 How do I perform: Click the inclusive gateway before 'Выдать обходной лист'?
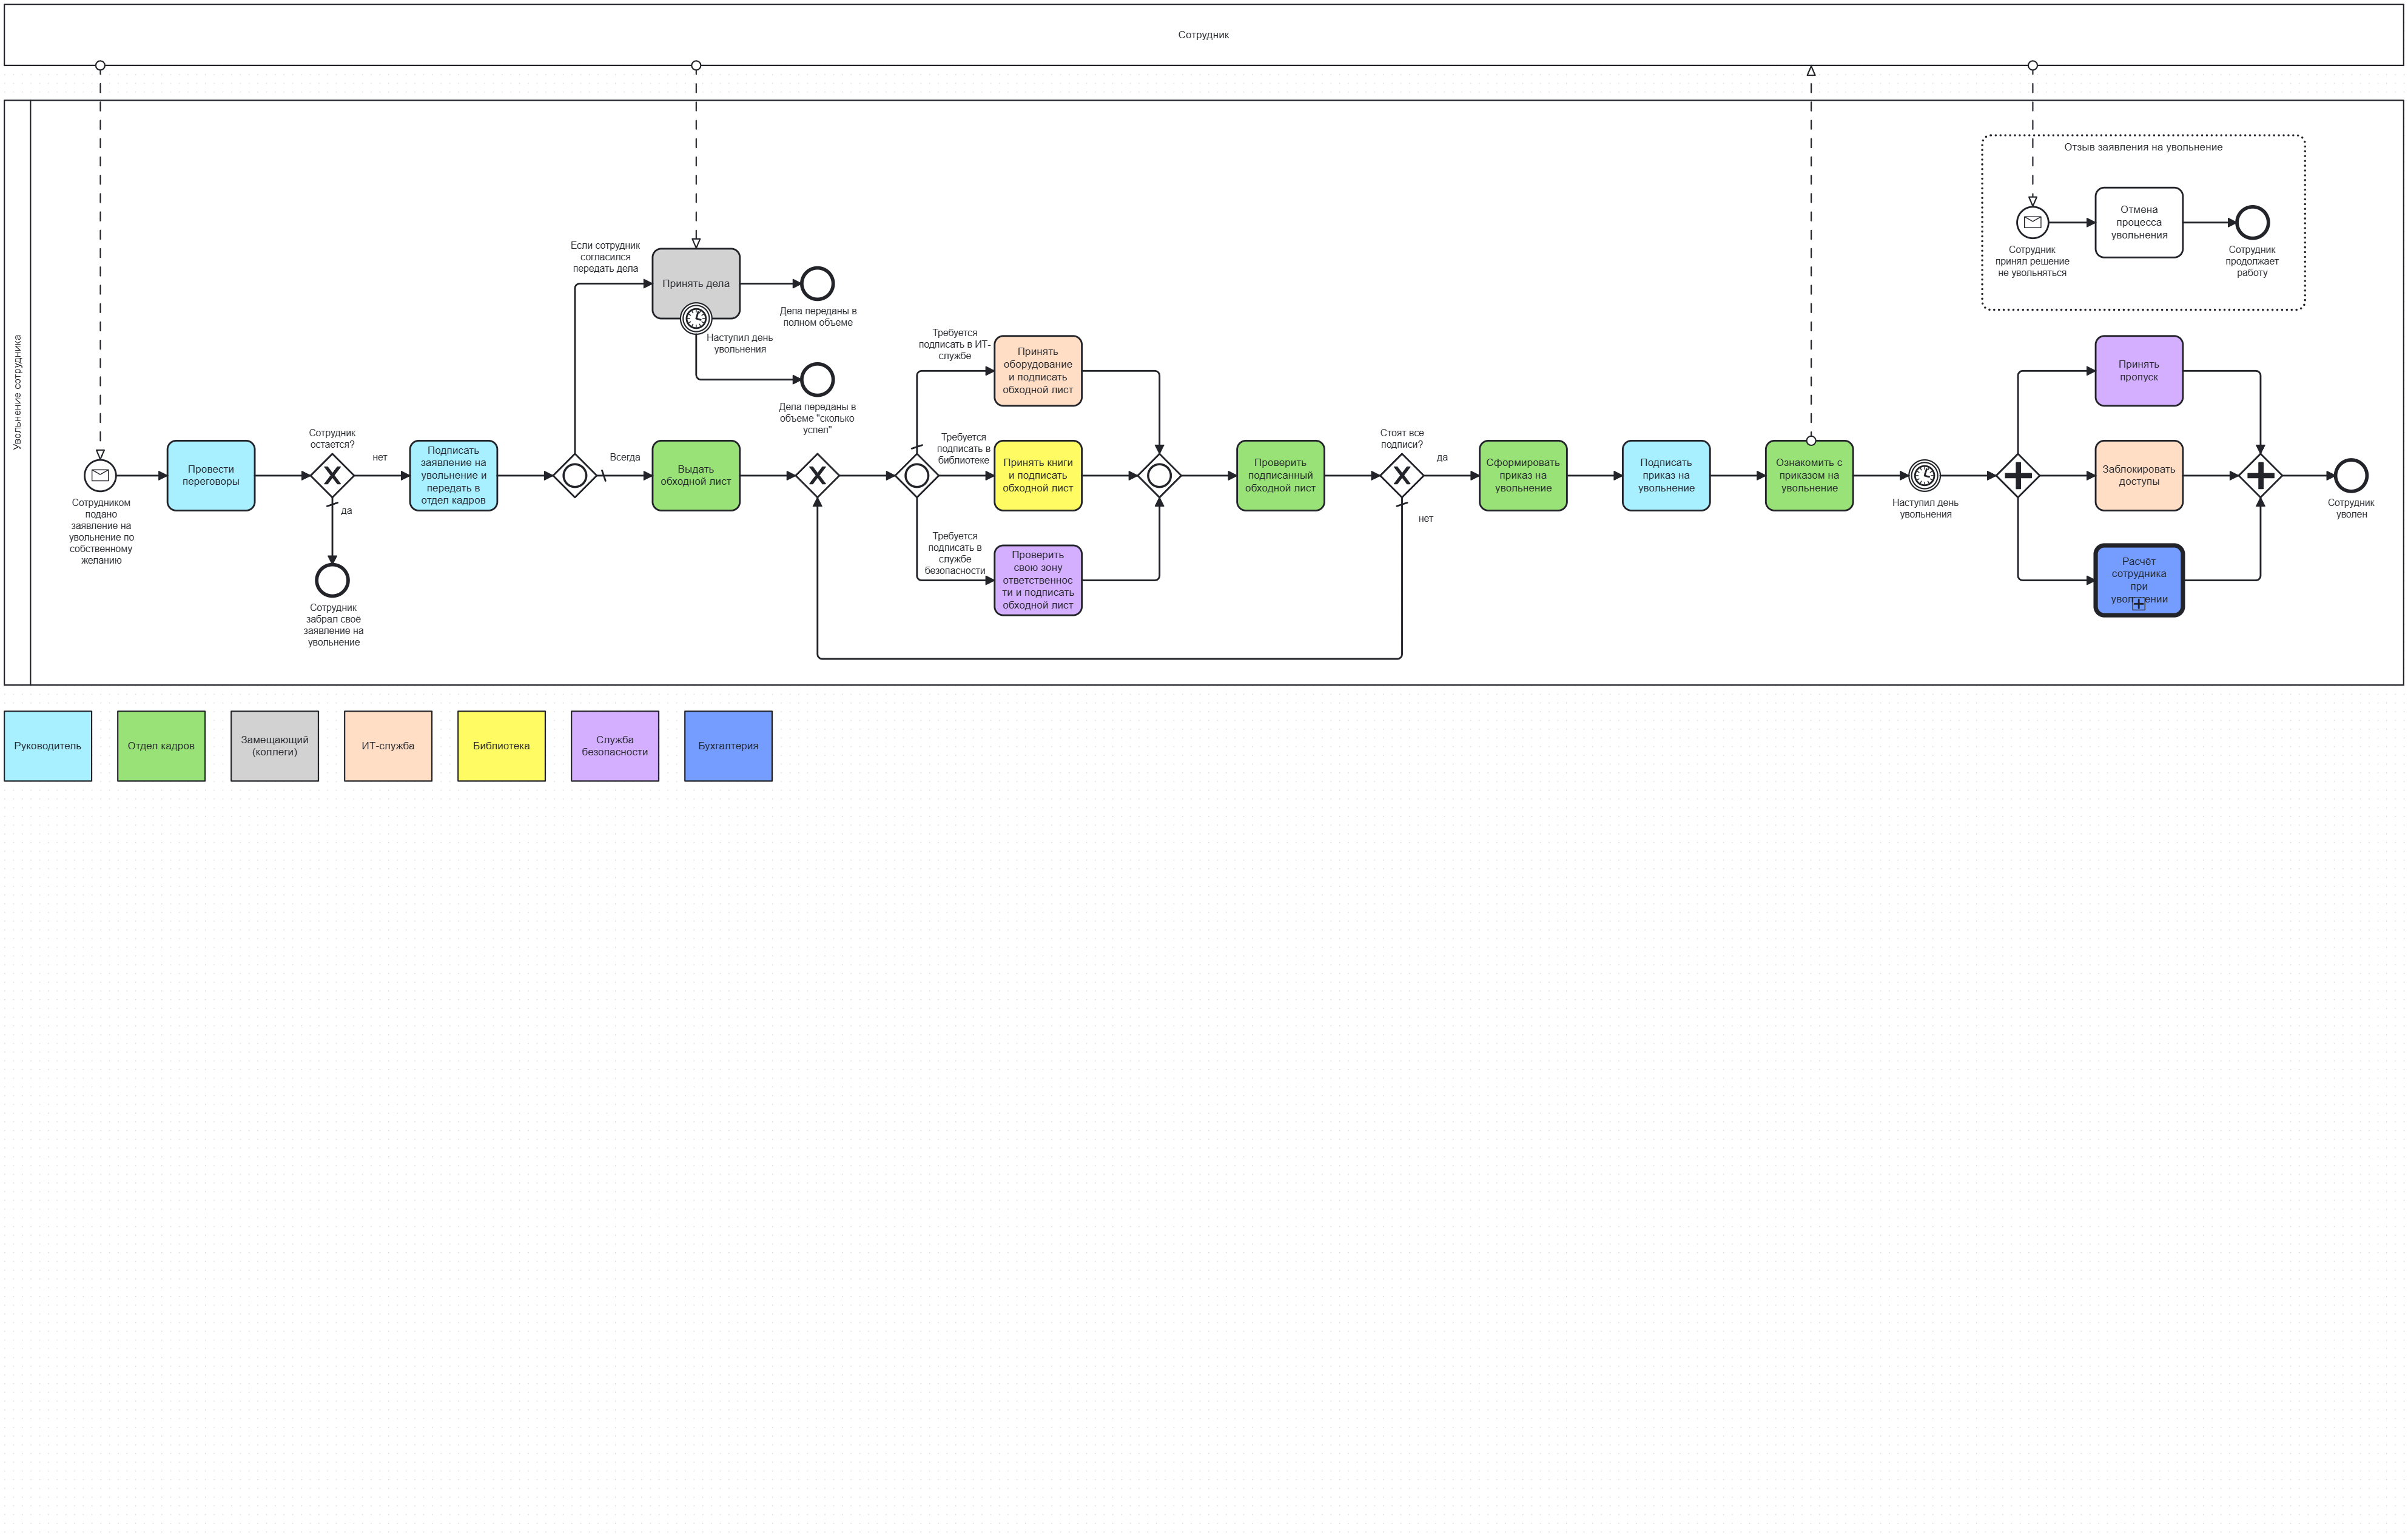point(575,476)
